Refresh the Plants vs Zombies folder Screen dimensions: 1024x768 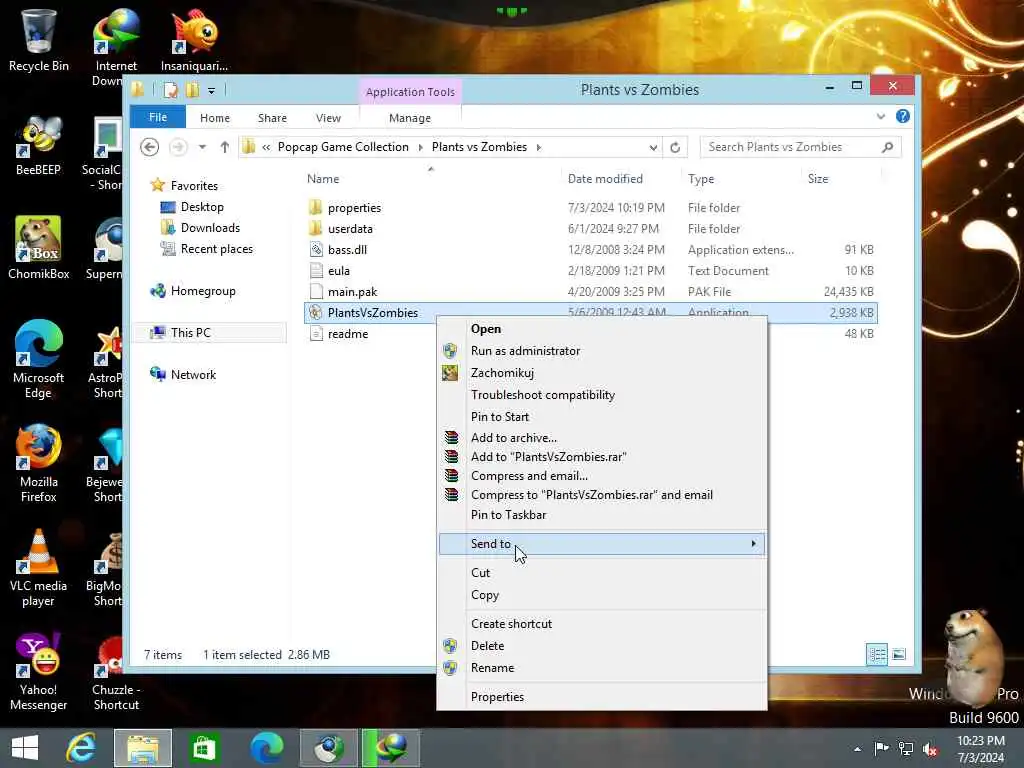click(x=675, y=148)
